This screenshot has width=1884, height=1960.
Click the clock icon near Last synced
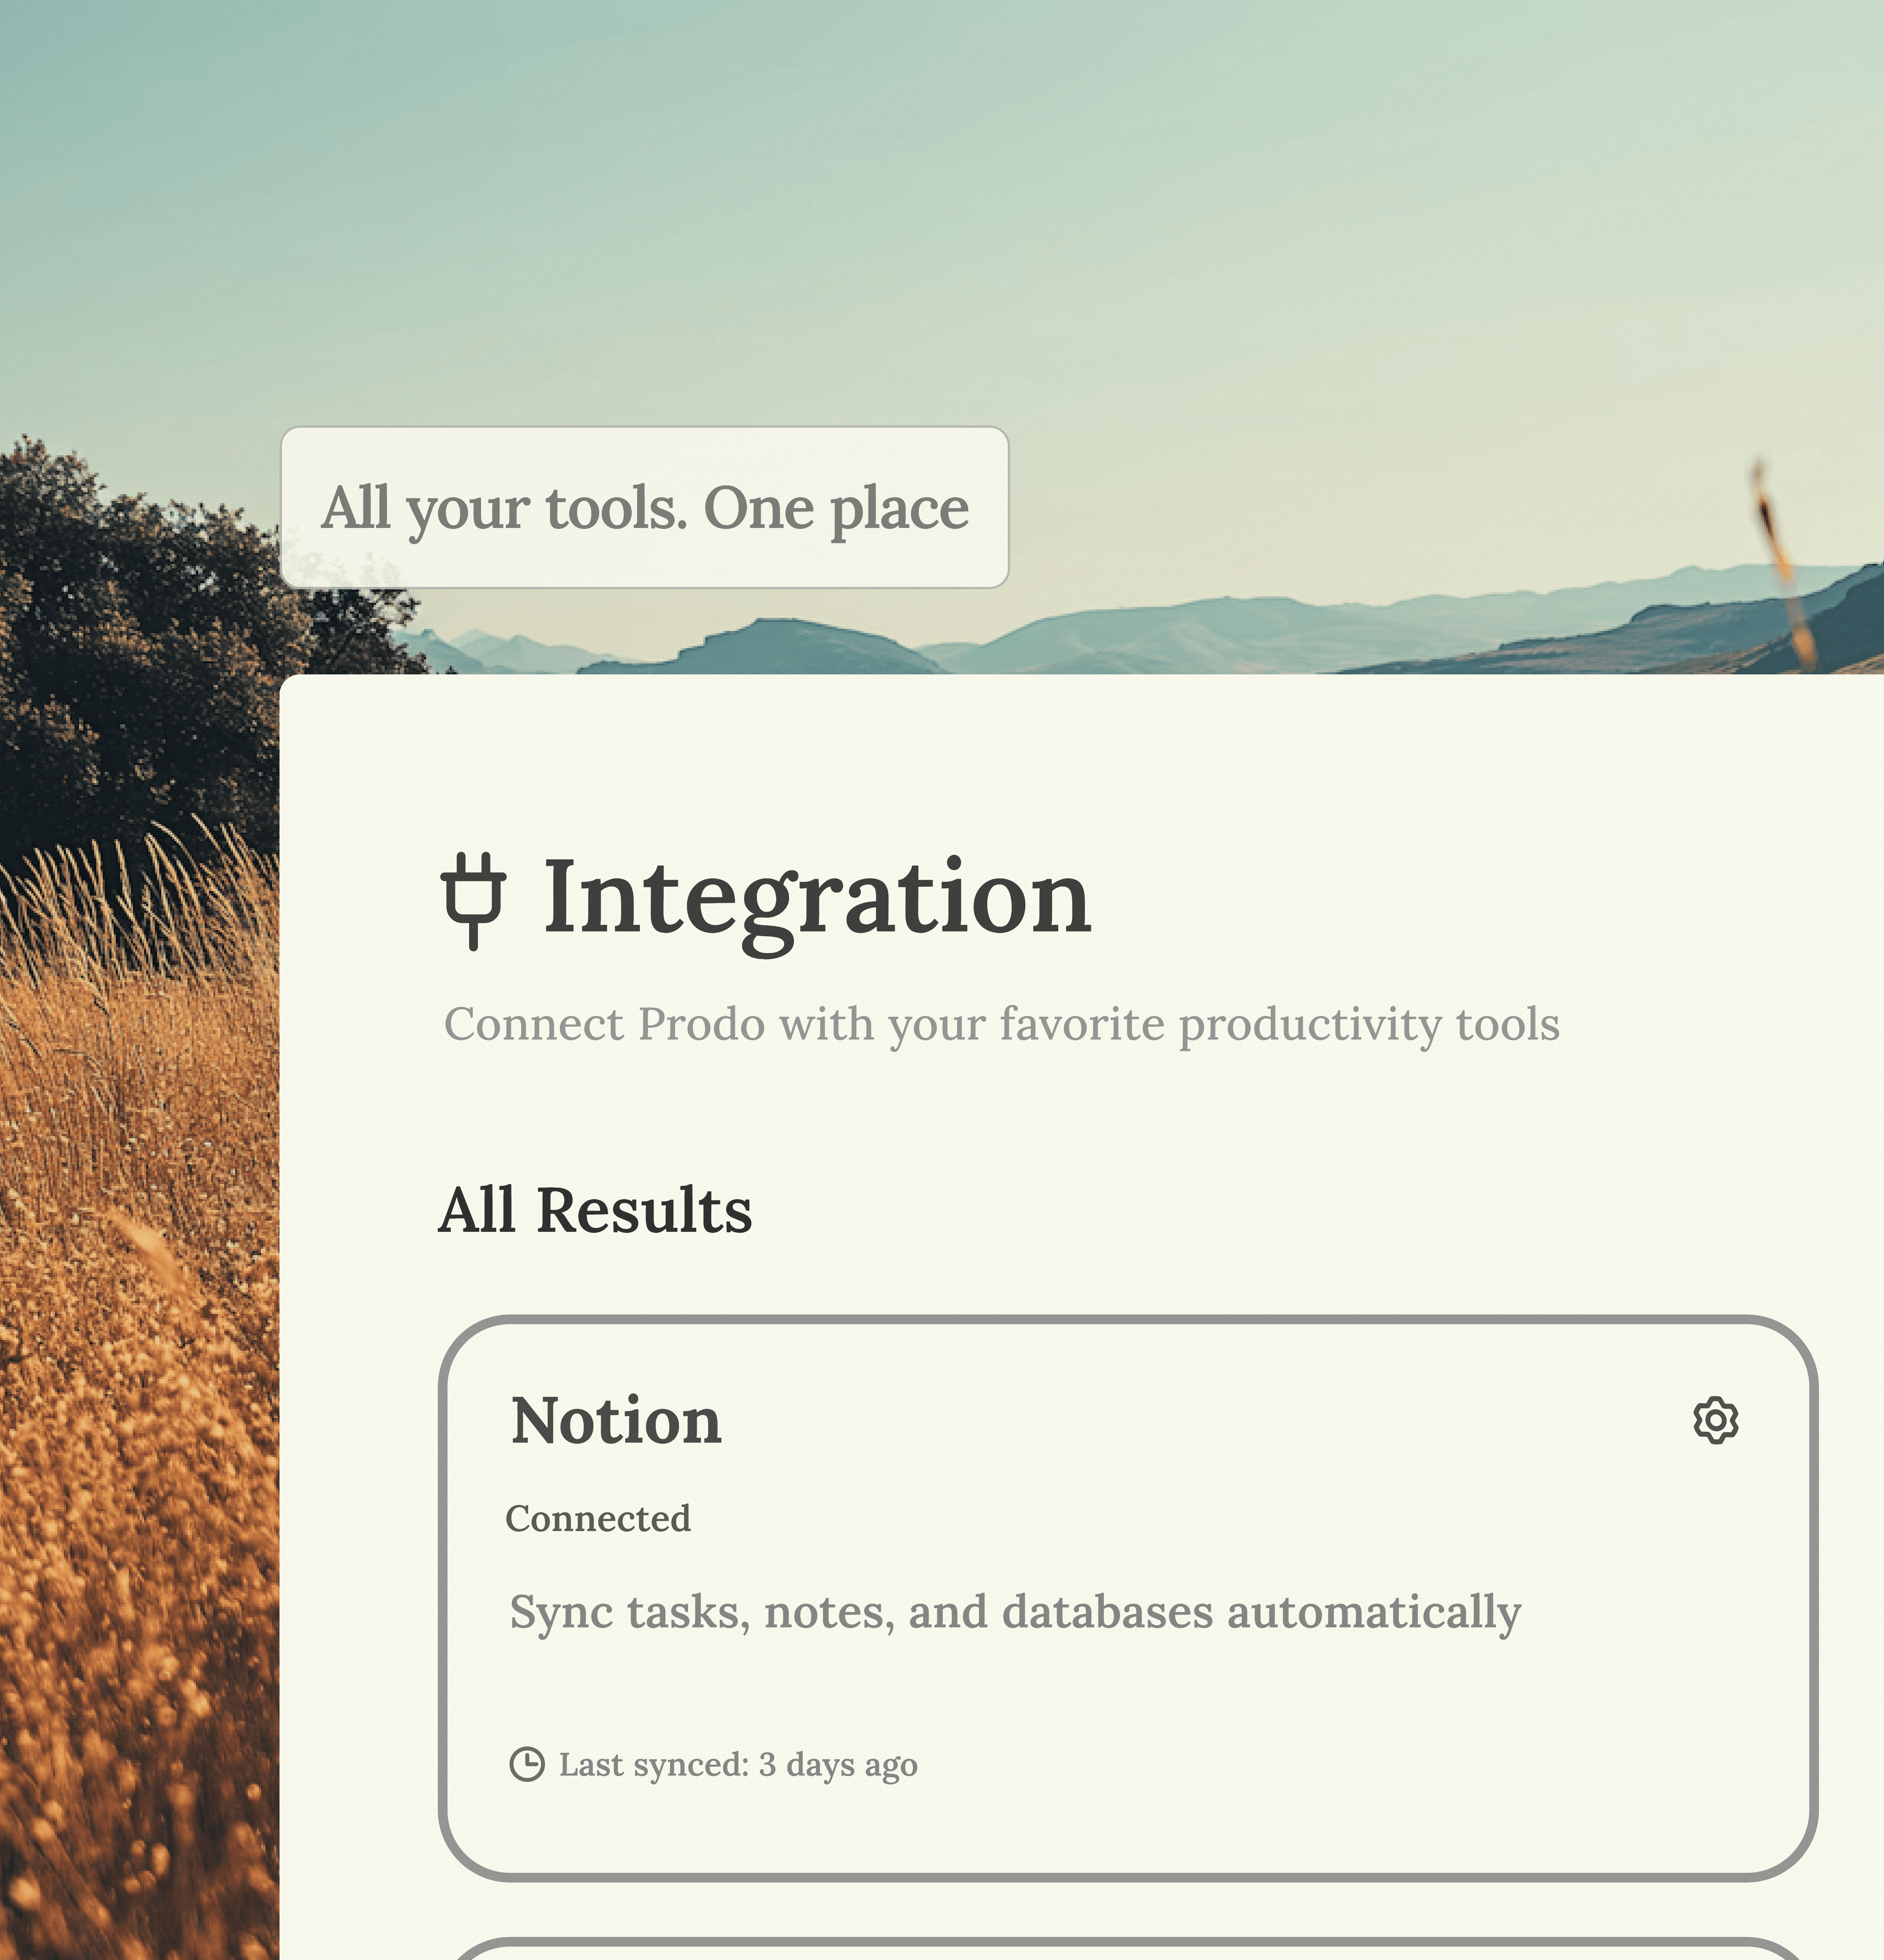point(527,1764)
